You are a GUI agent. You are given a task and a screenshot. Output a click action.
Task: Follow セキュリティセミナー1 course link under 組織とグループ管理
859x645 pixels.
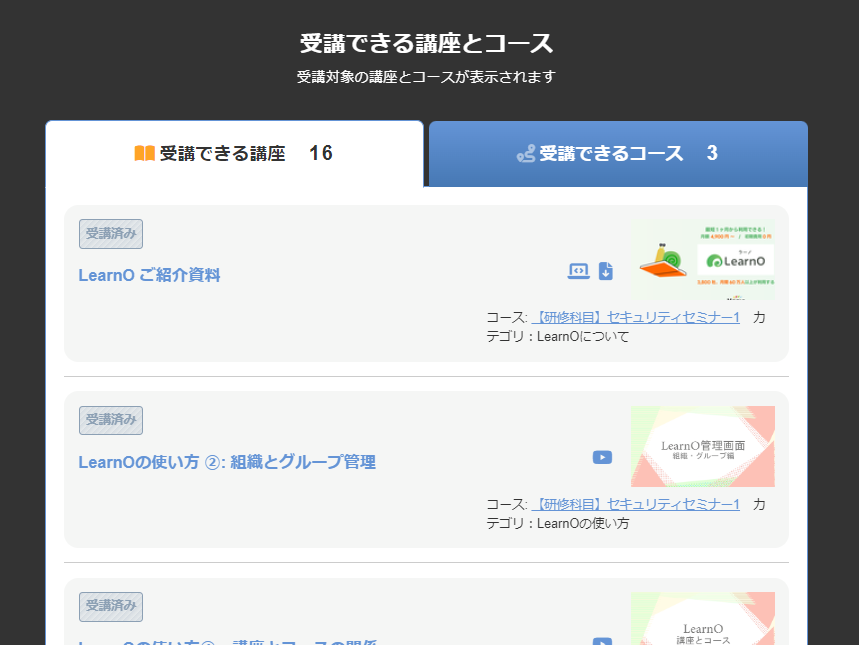point(635,504)
